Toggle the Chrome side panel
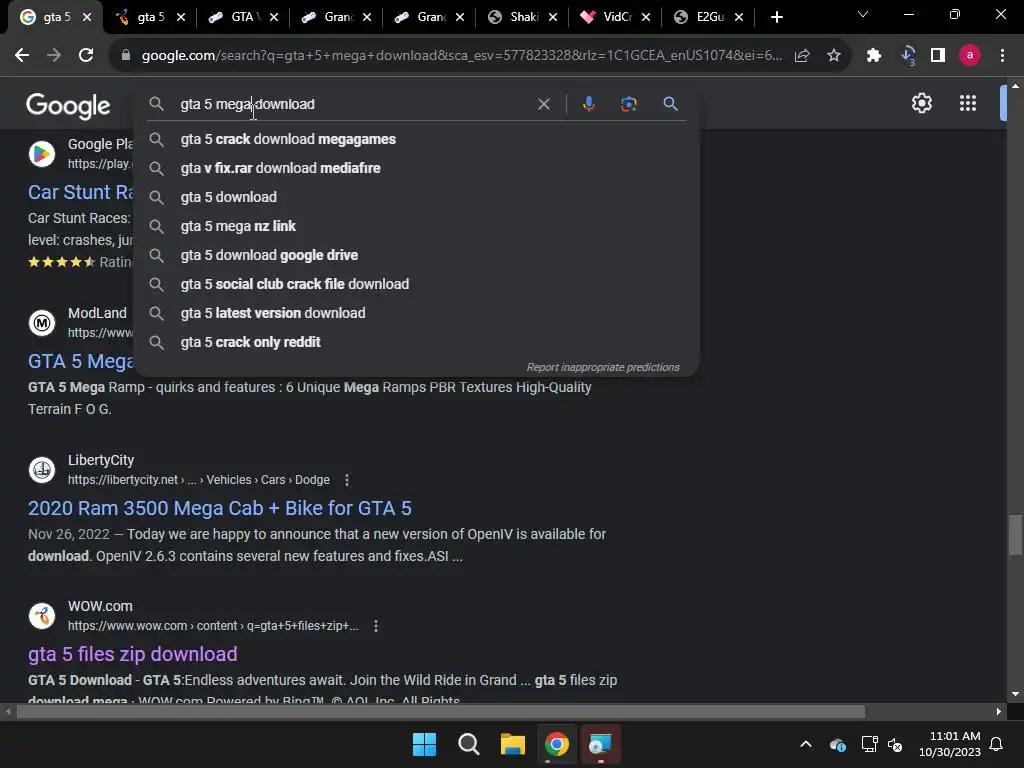This screenshot has width=1024, height=768. click(938, 56)
